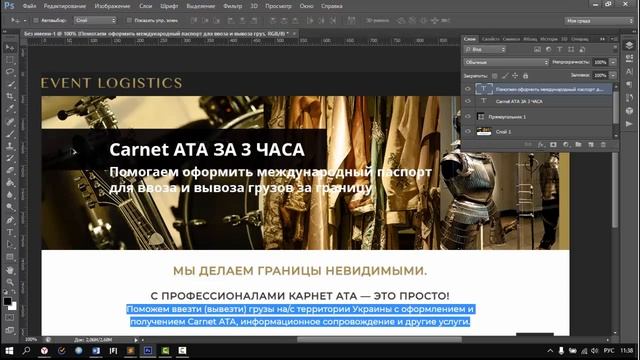Open the Layers panel flyout menu
The height and width of the screenshot is (360, 640).
tap(614, 39)
